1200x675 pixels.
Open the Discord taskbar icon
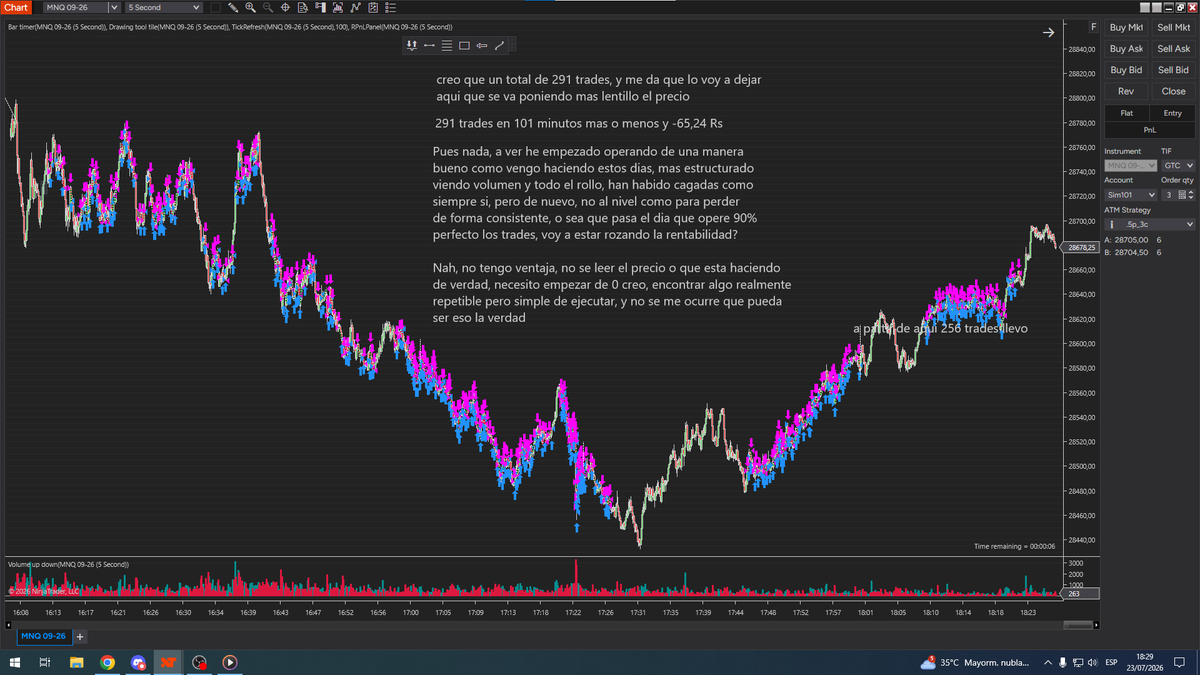[138, 662]
